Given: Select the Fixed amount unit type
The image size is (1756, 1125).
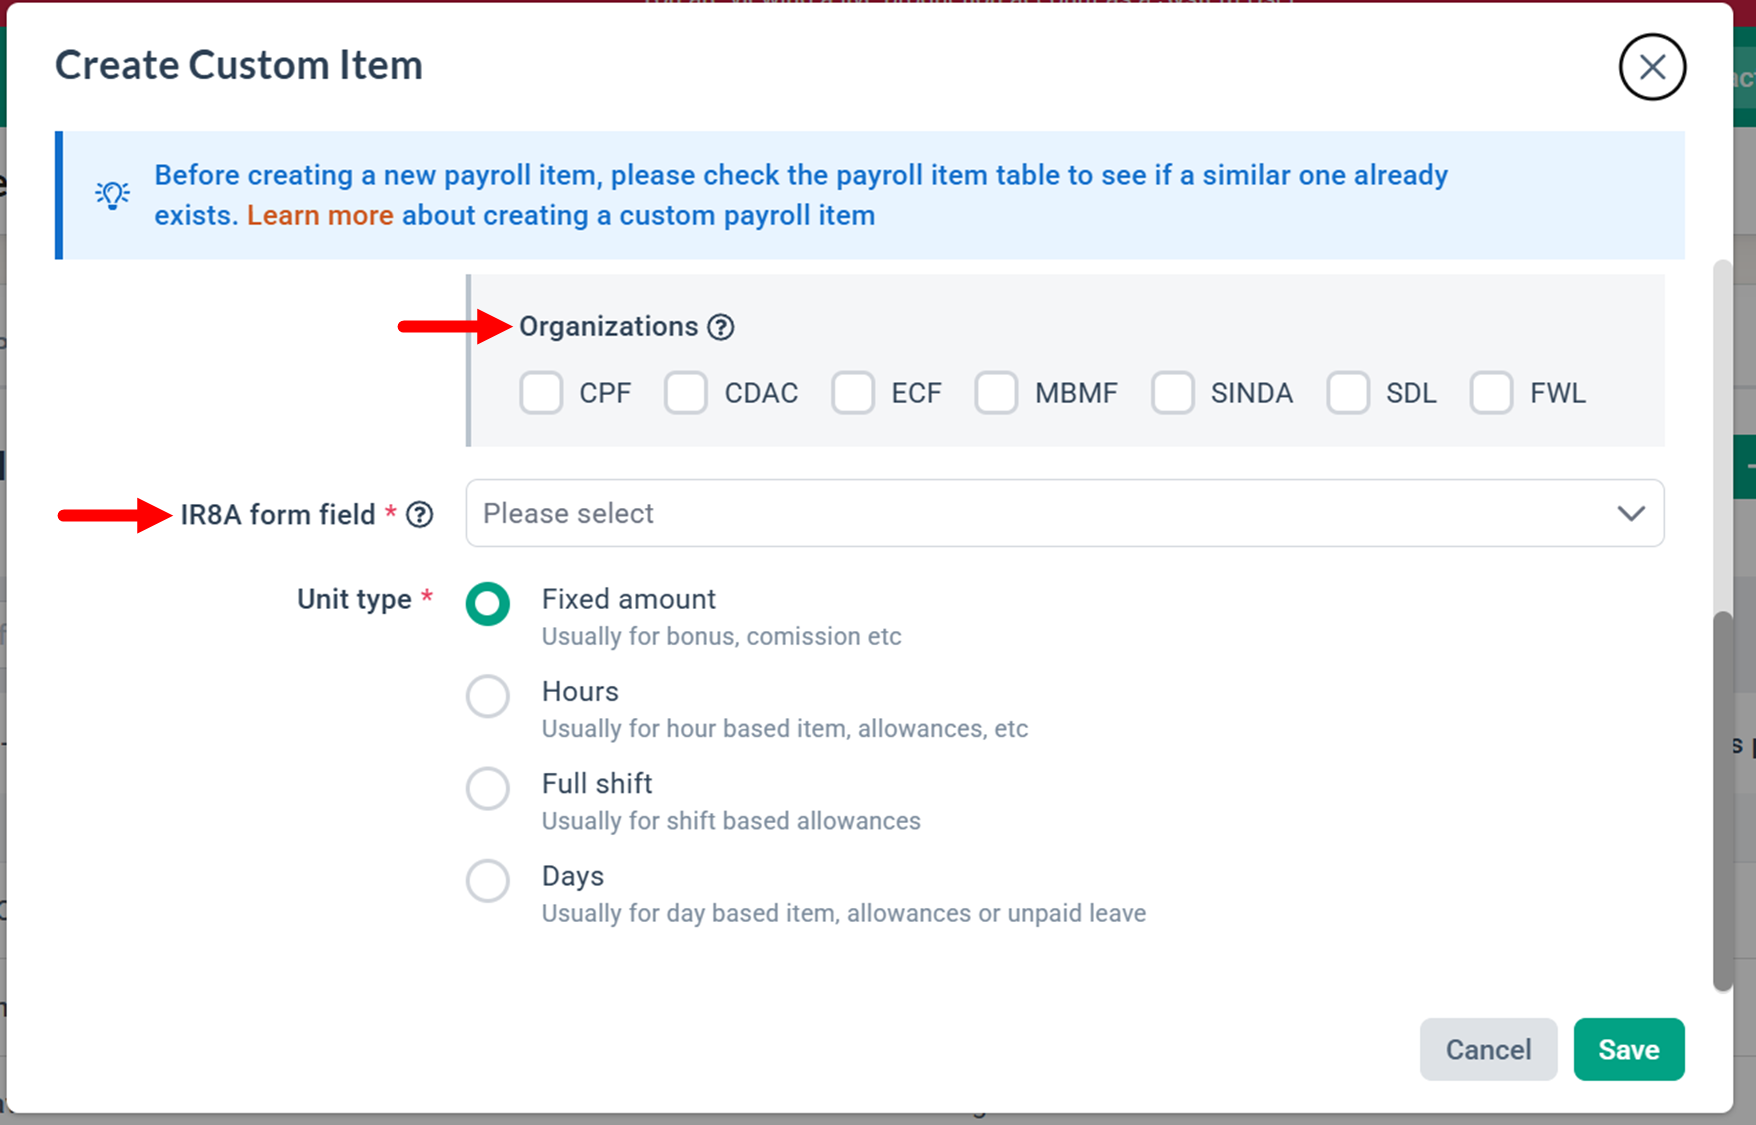Looking at the screenshot, I should point(488,604).
